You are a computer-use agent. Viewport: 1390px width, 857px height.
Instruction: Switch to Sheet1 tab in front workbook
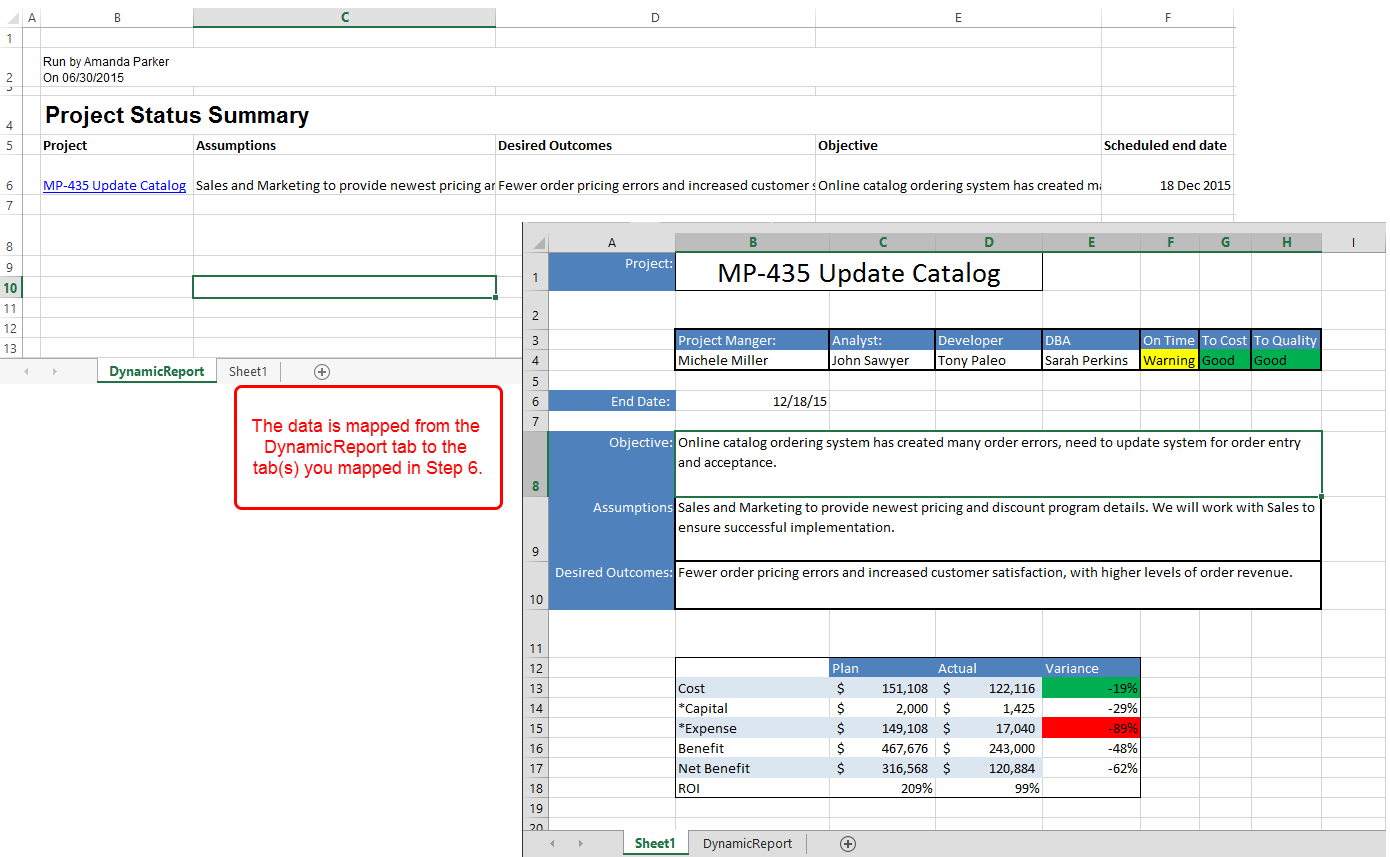tap(655, 844)
